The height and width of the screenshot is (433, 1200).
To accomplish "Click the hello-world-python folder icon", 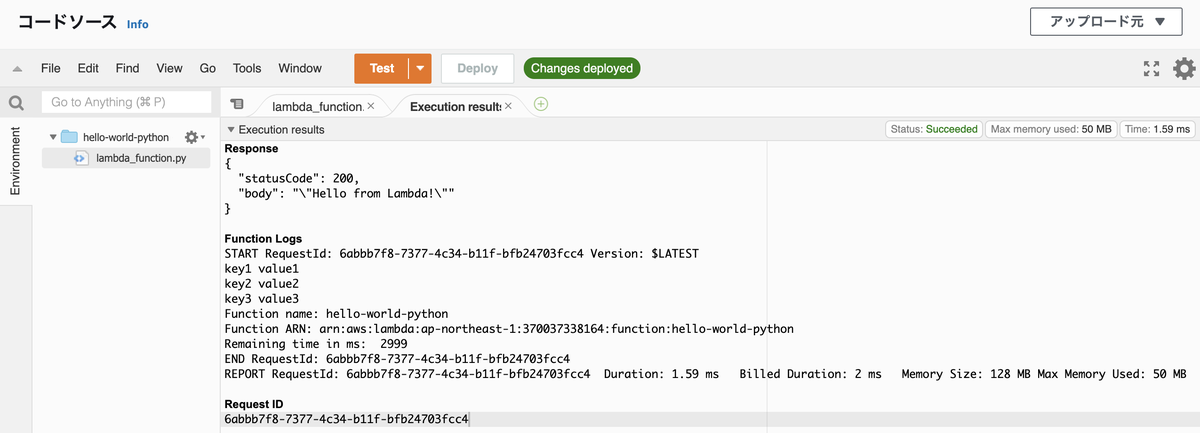I will coord(69,137).
